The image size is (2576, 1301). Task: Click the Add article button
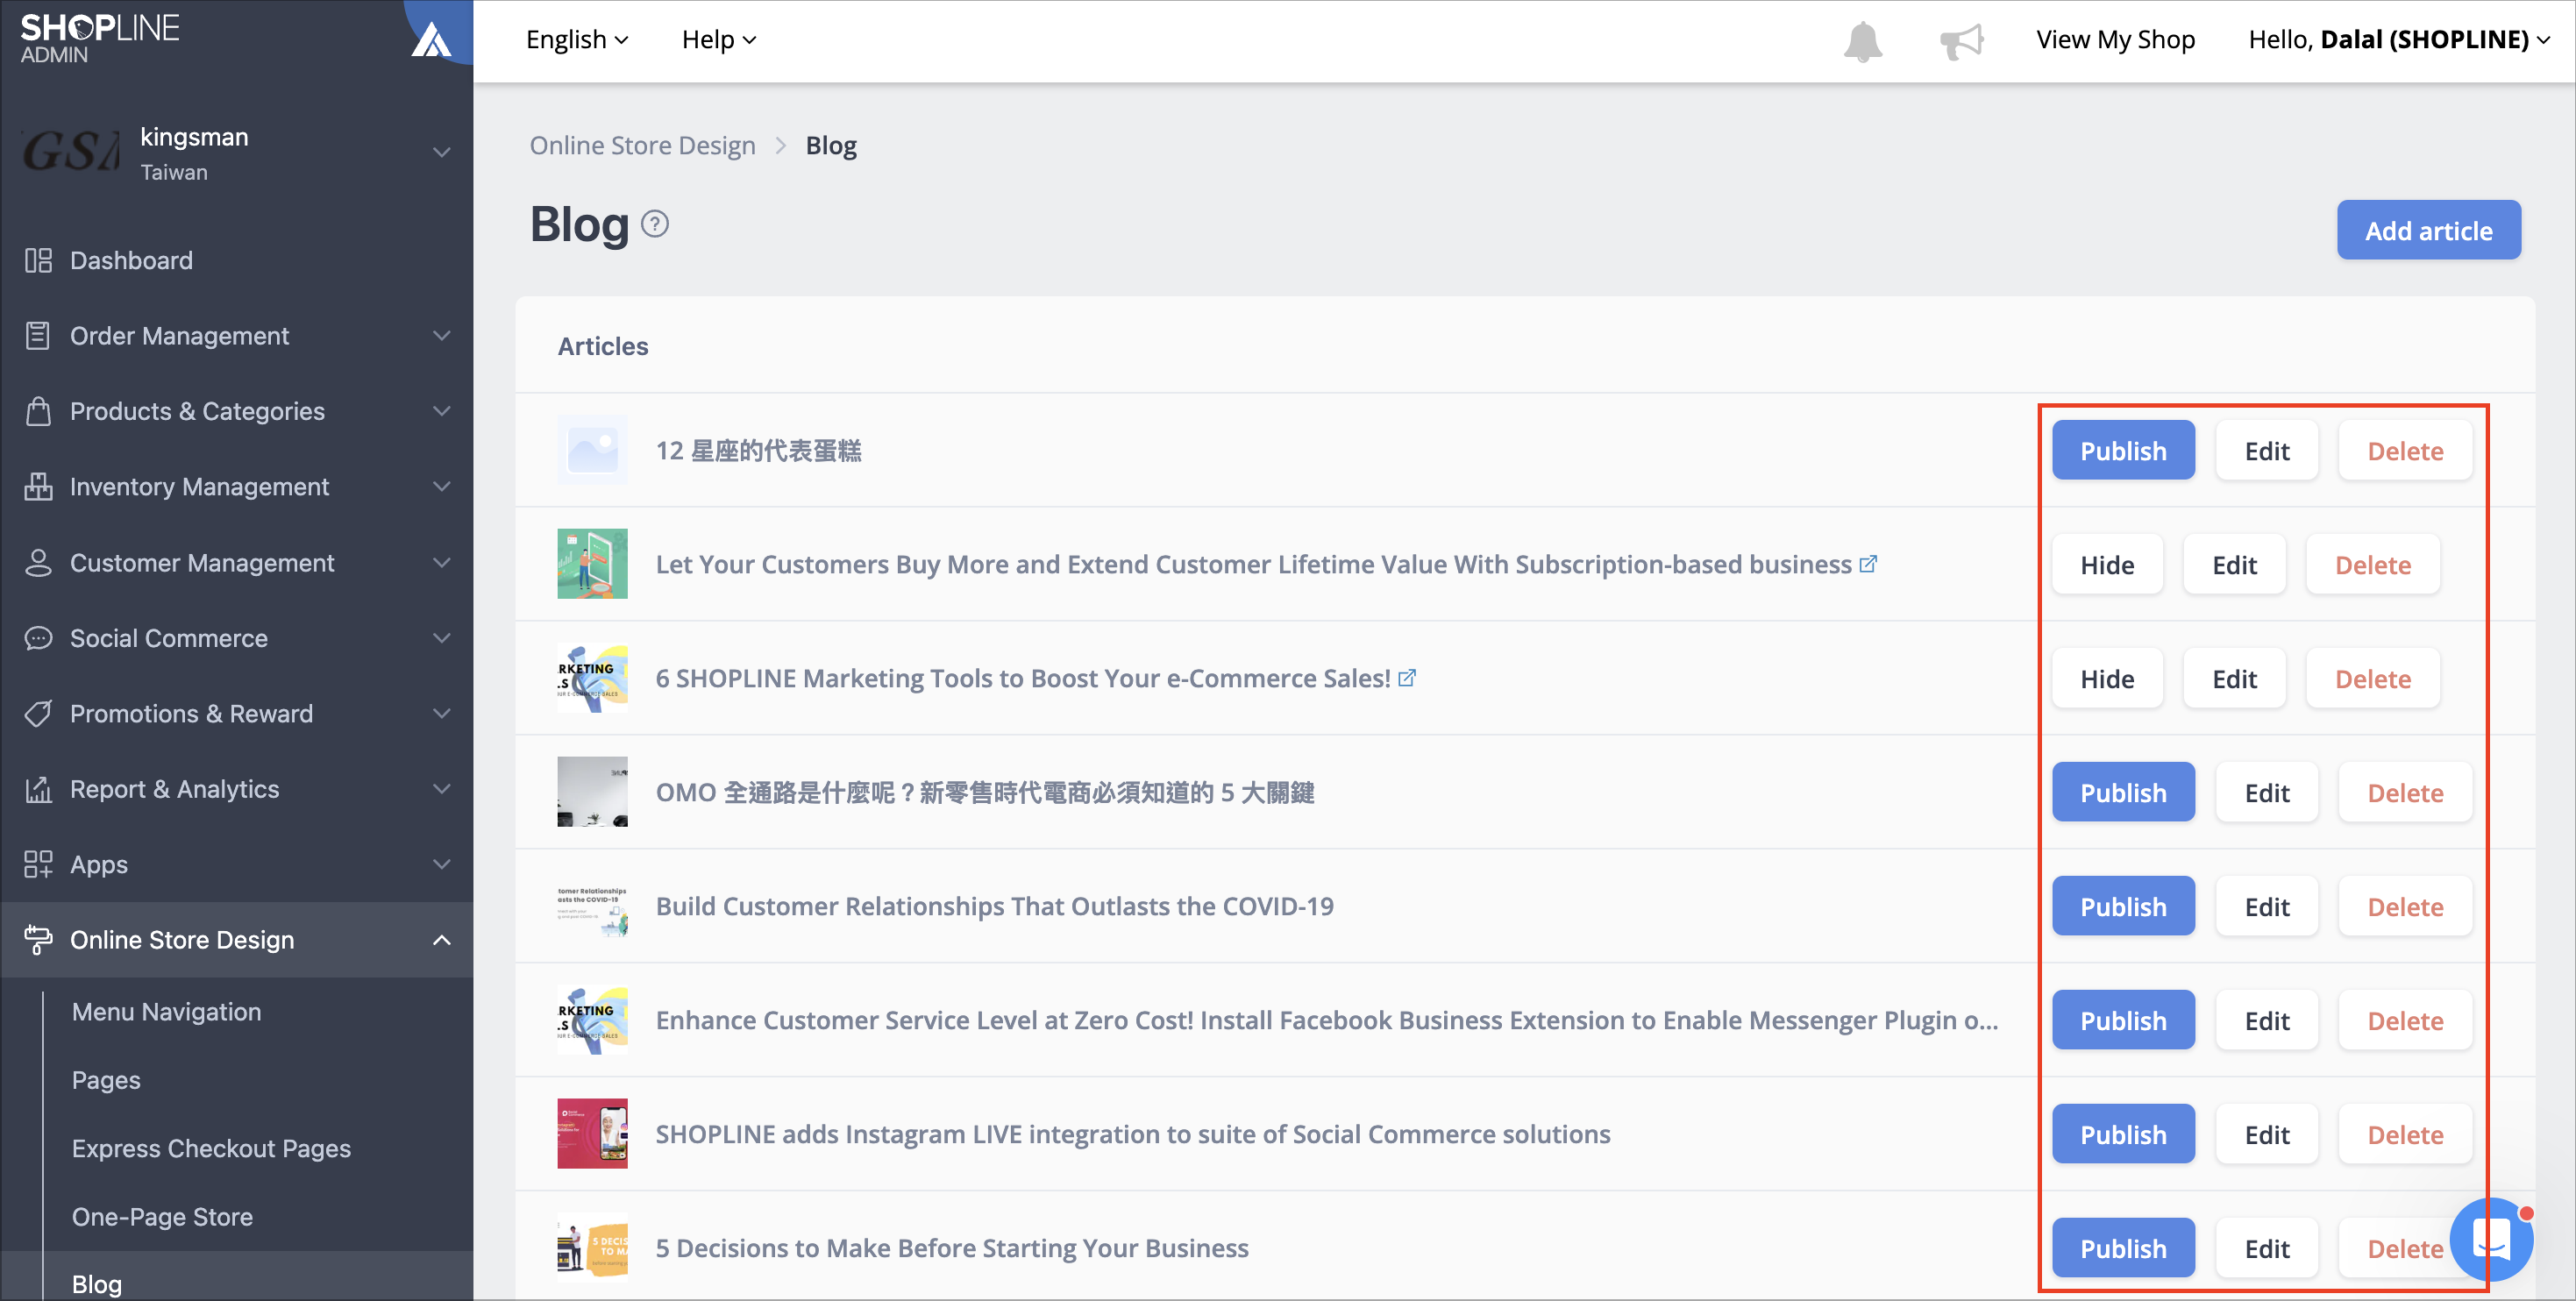click(x=2428, y=230)
